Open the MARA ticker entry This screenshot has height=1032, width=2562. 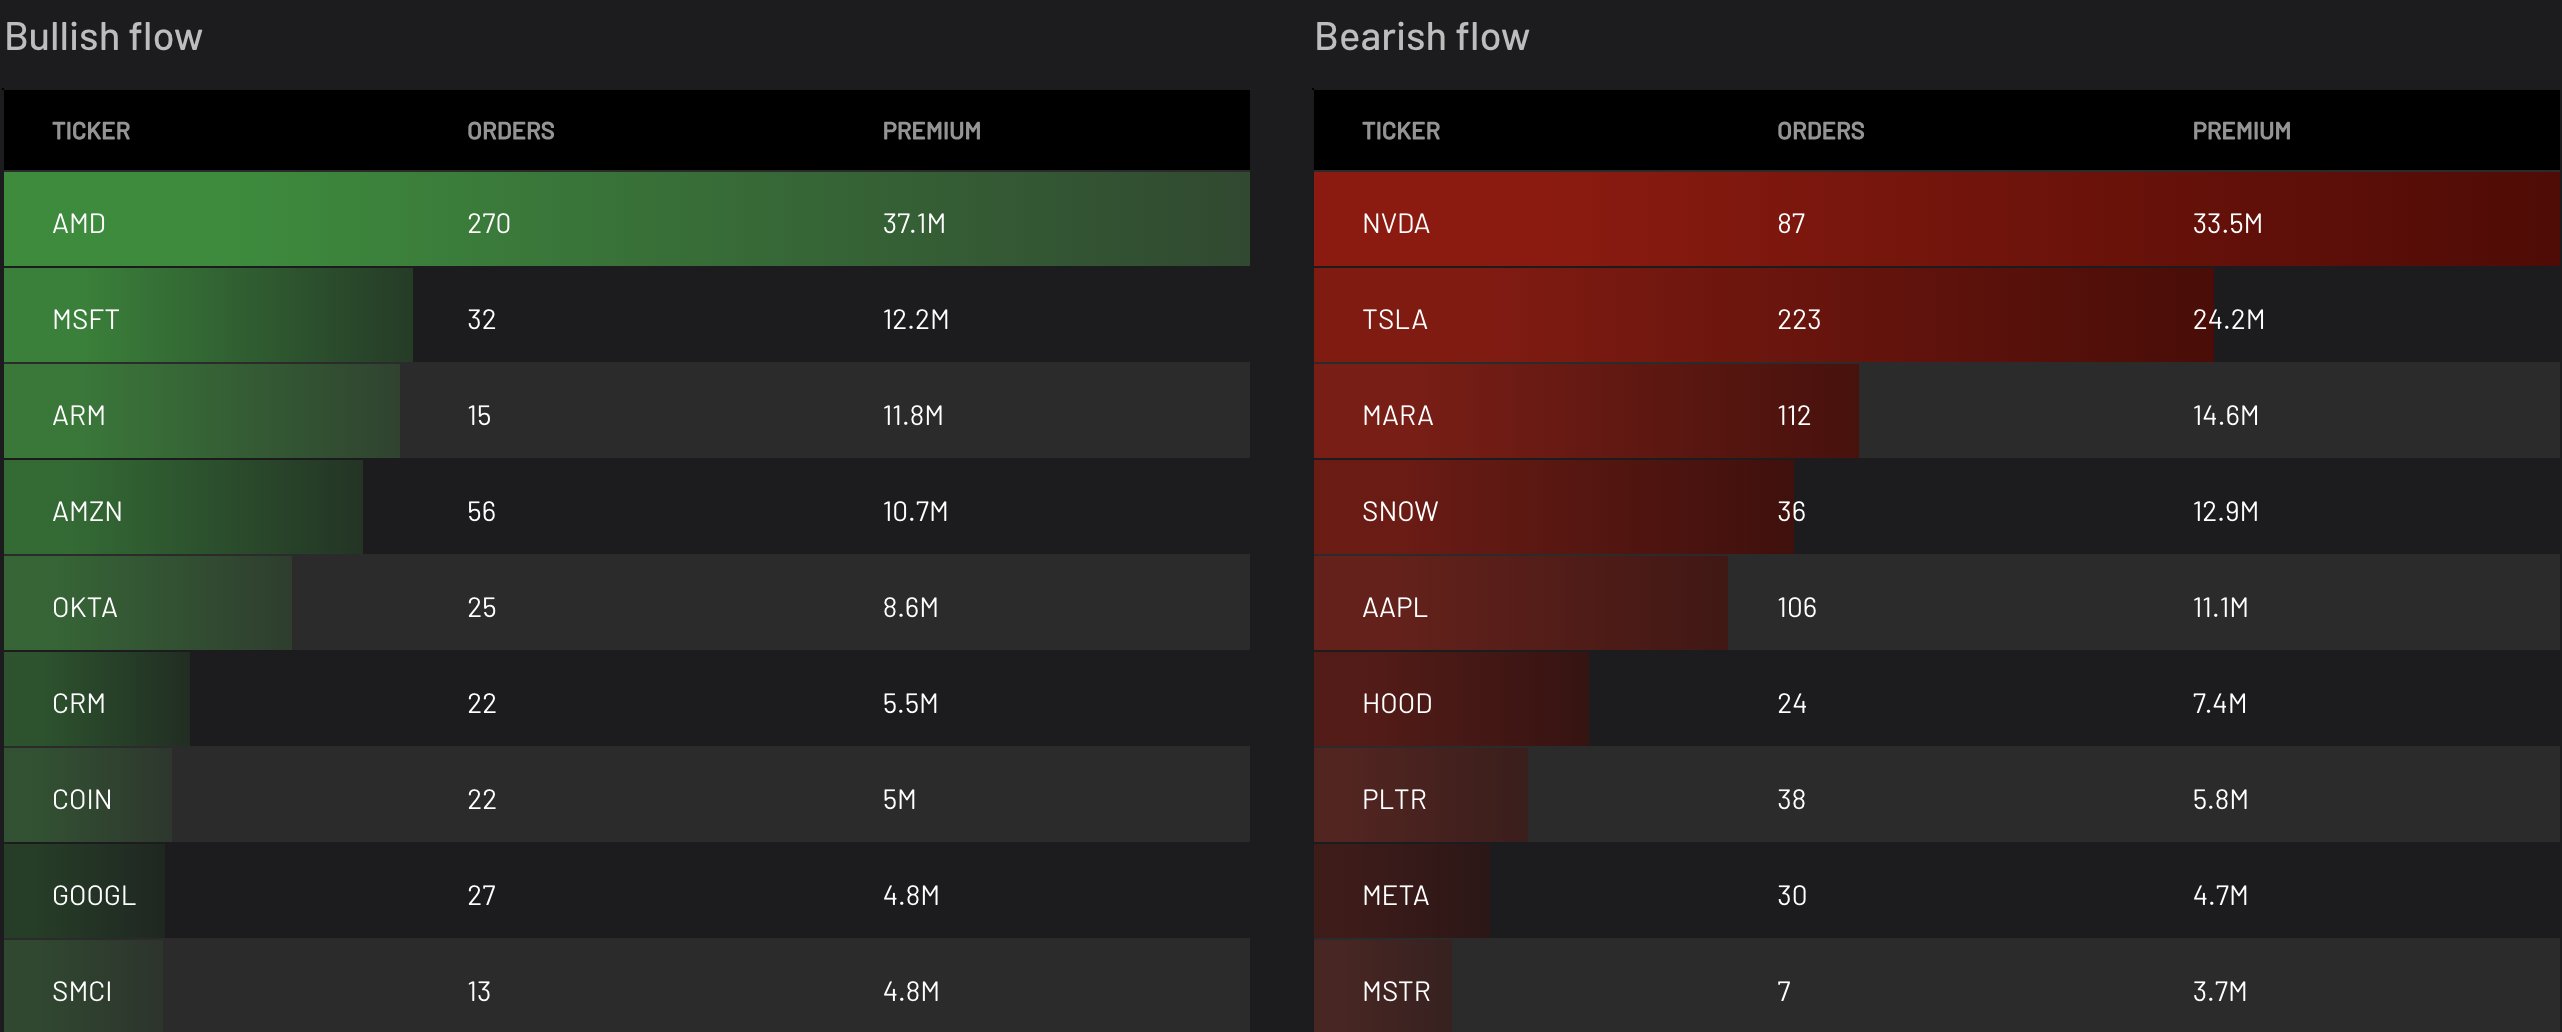click(1398, 415)
